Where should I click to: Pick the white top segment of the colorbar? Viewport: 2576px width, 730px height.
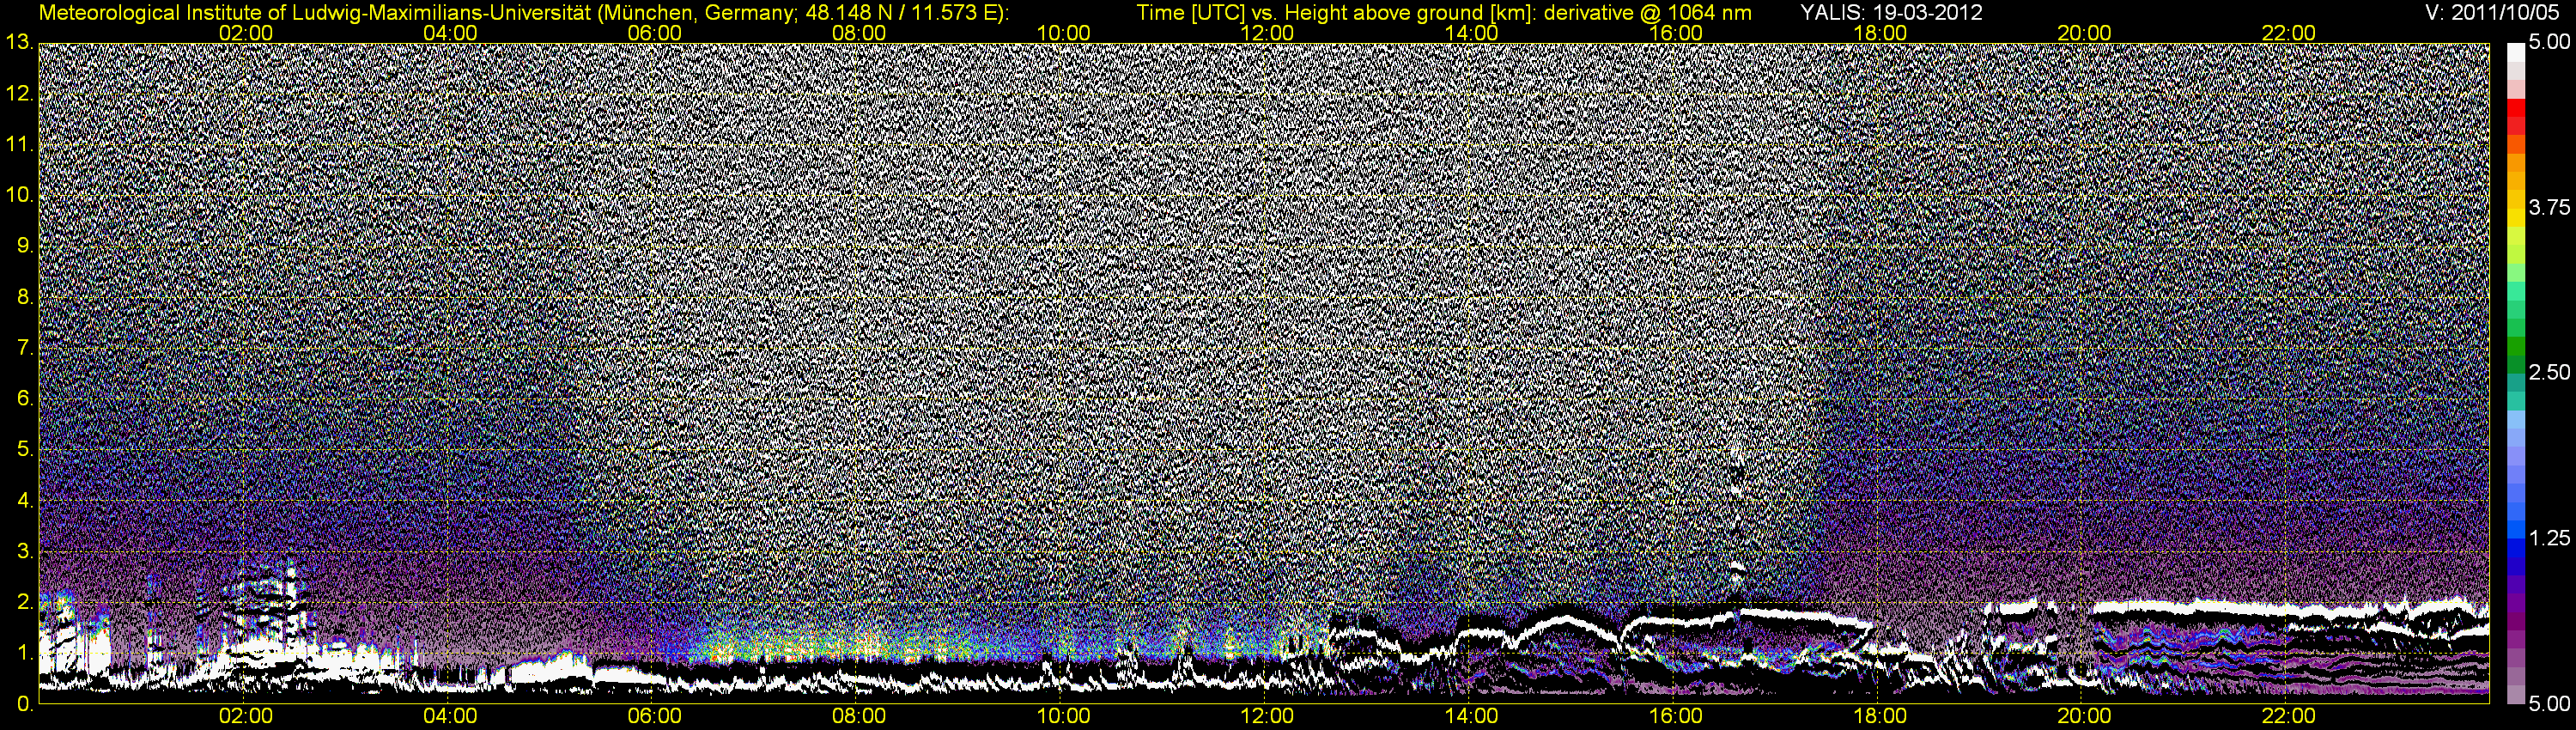(2515, 53)
